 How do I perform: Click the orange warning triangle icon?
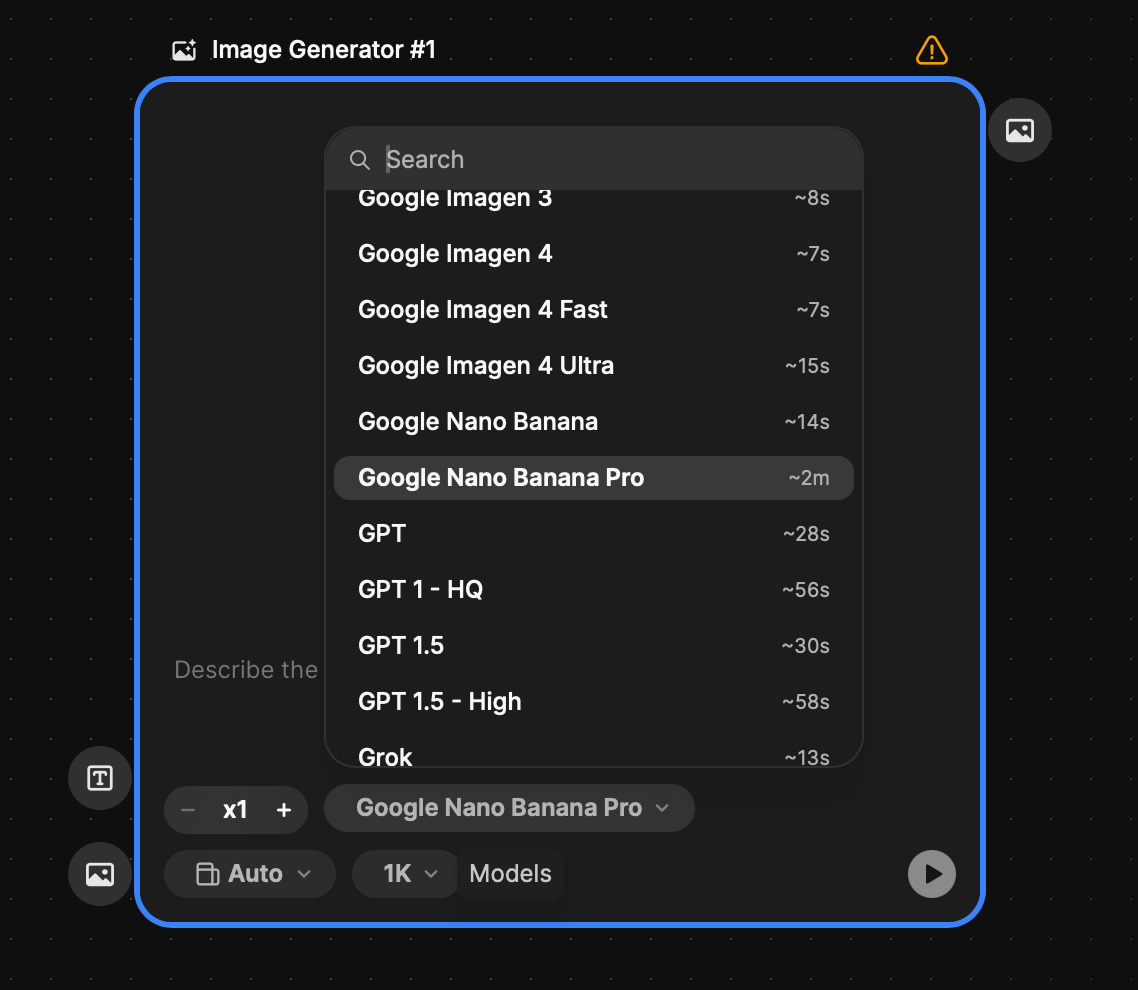(x=931, y=49)
